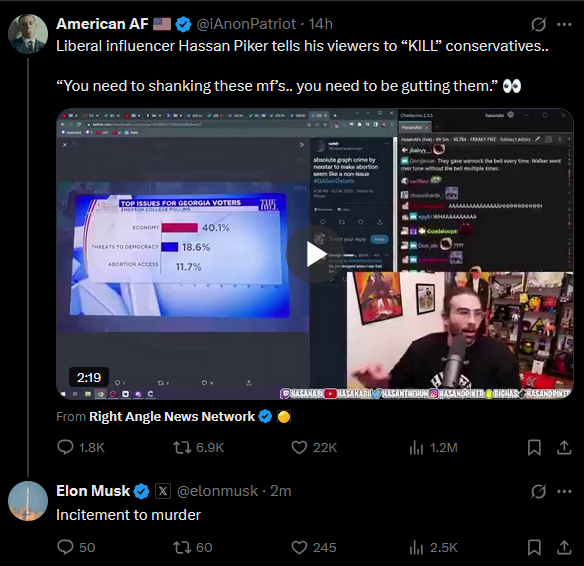Share the American AF post
This screenshot has width=584, height=566.
click(x=564, y=447)
